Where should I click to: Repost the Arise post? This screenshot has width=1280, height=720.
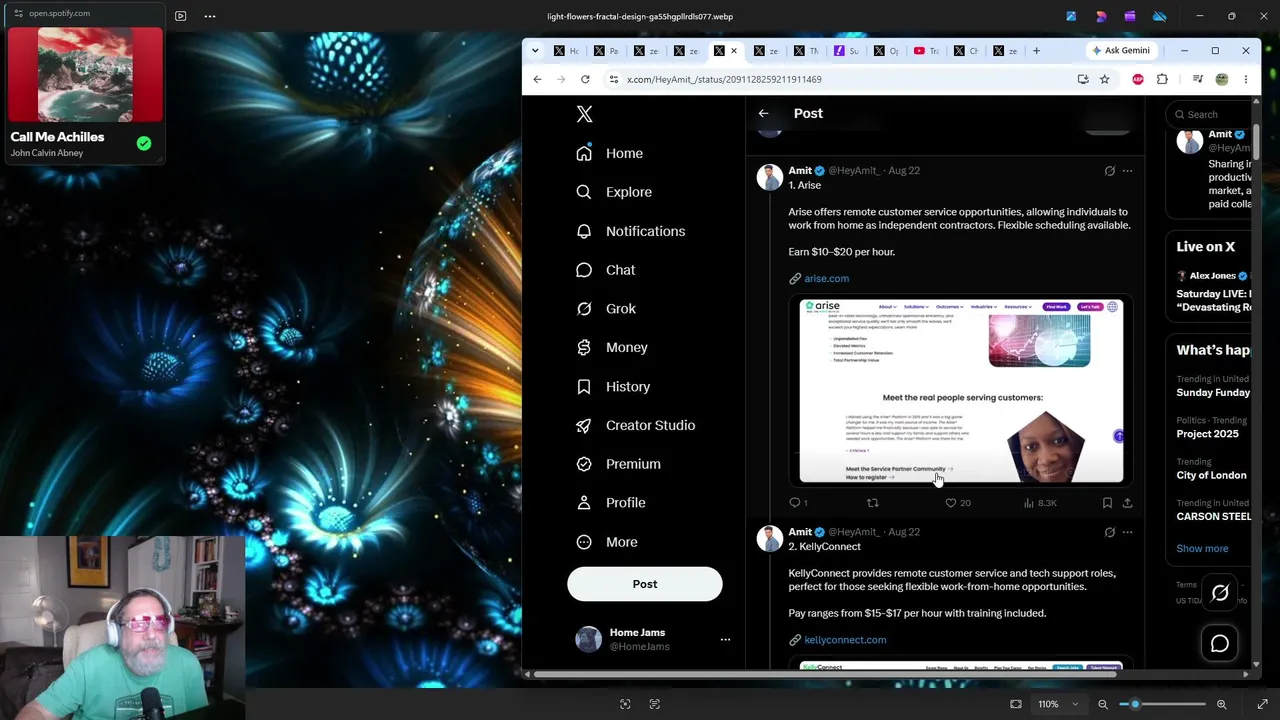coord(872,503)
